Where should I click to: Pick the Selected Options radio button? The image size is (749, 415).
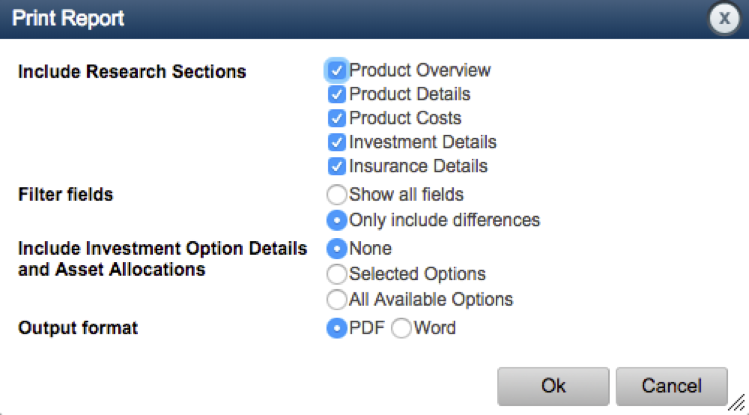pos(337,274)
